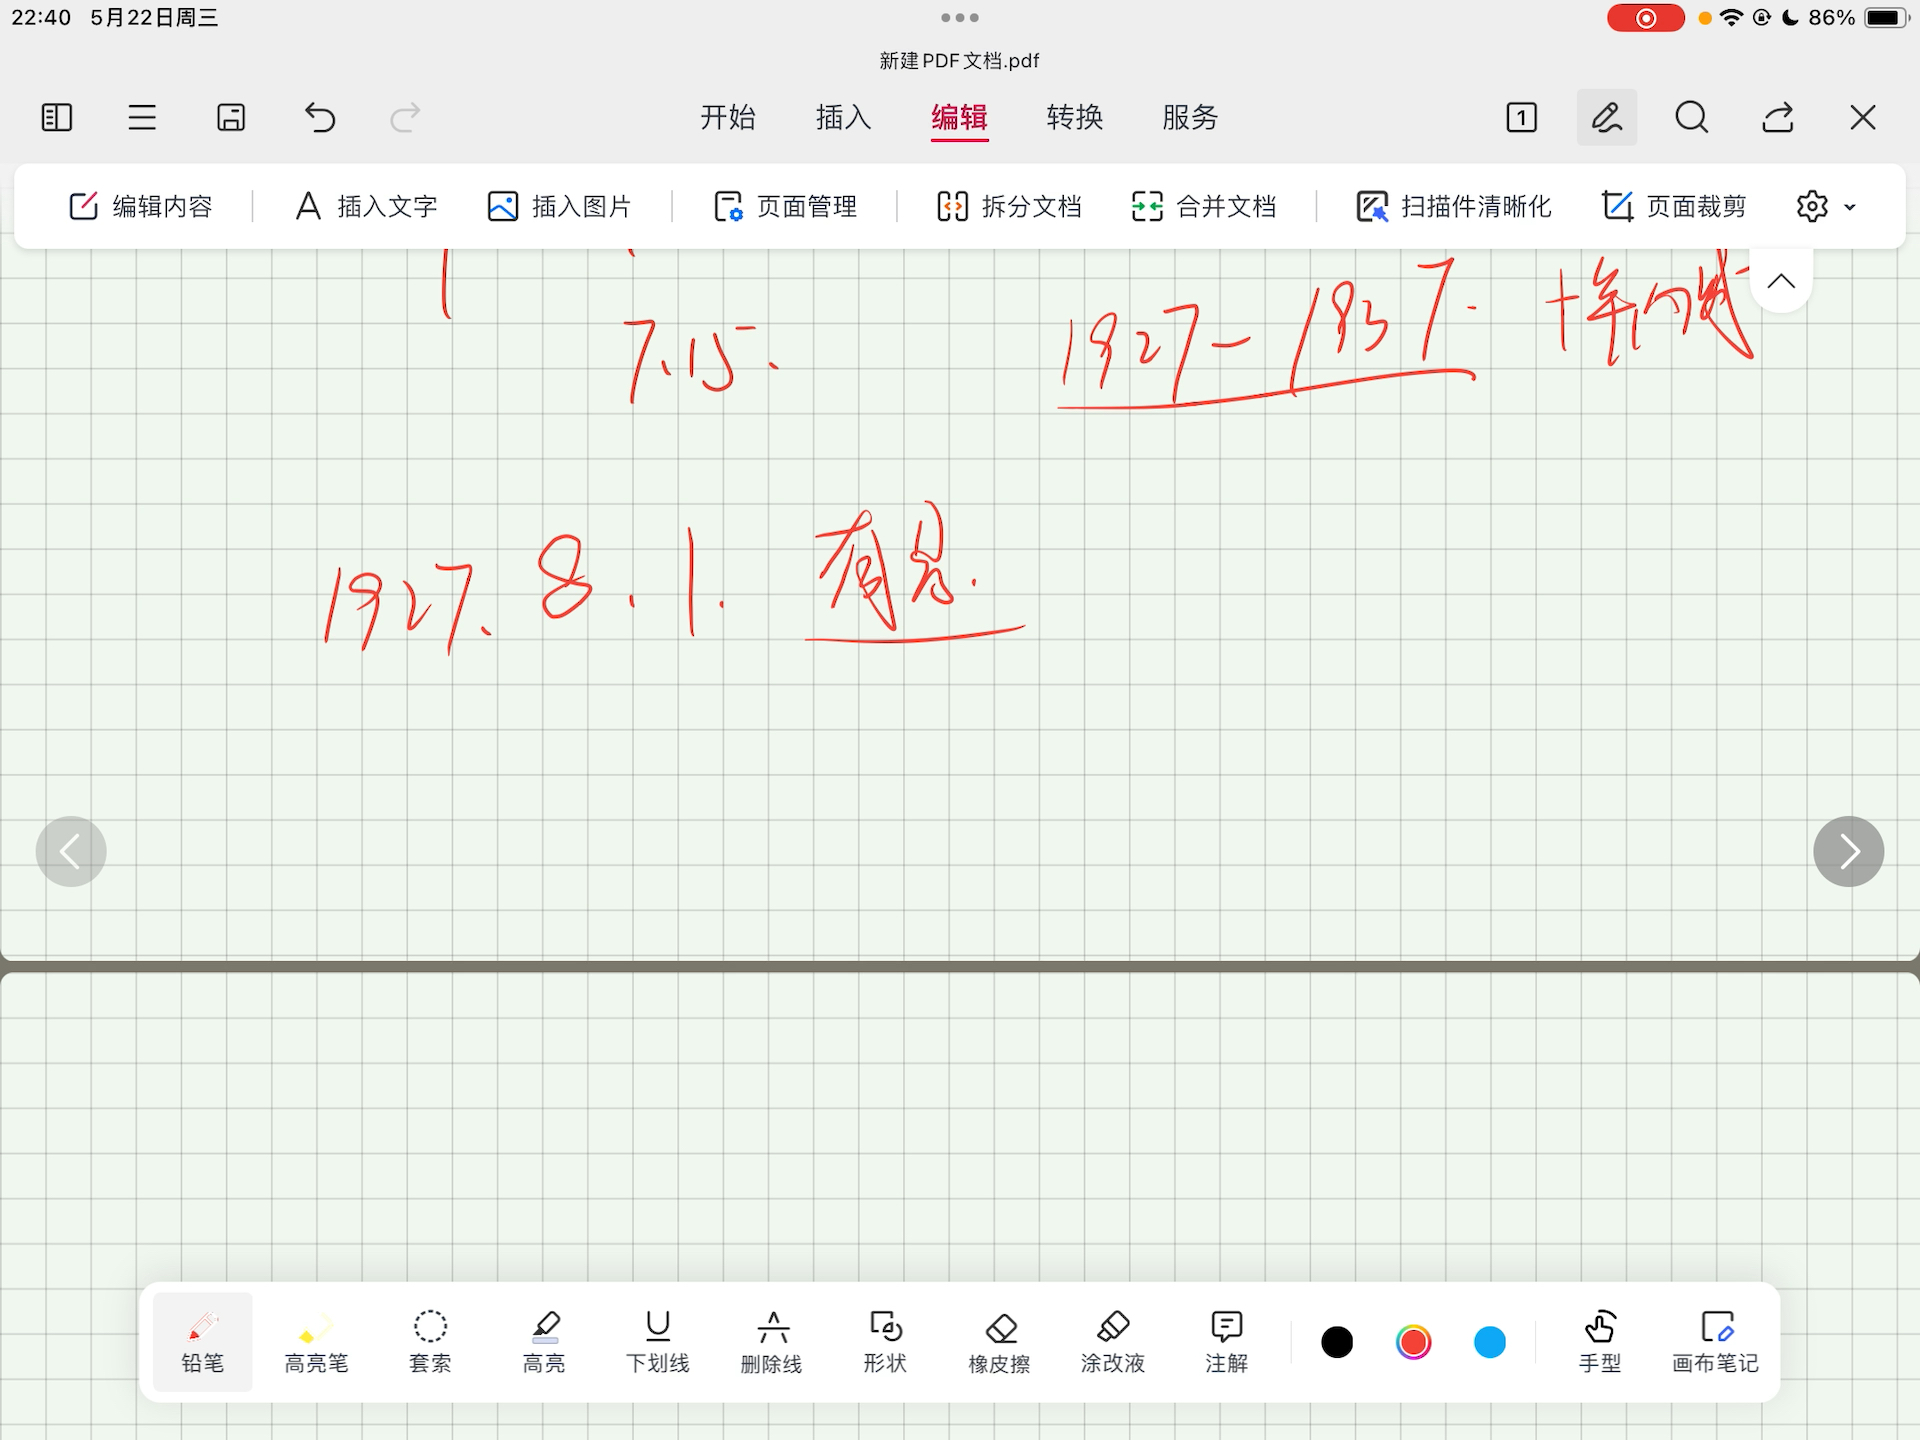
Task: Choose 插入图片 tool
Action: [559, 207]
